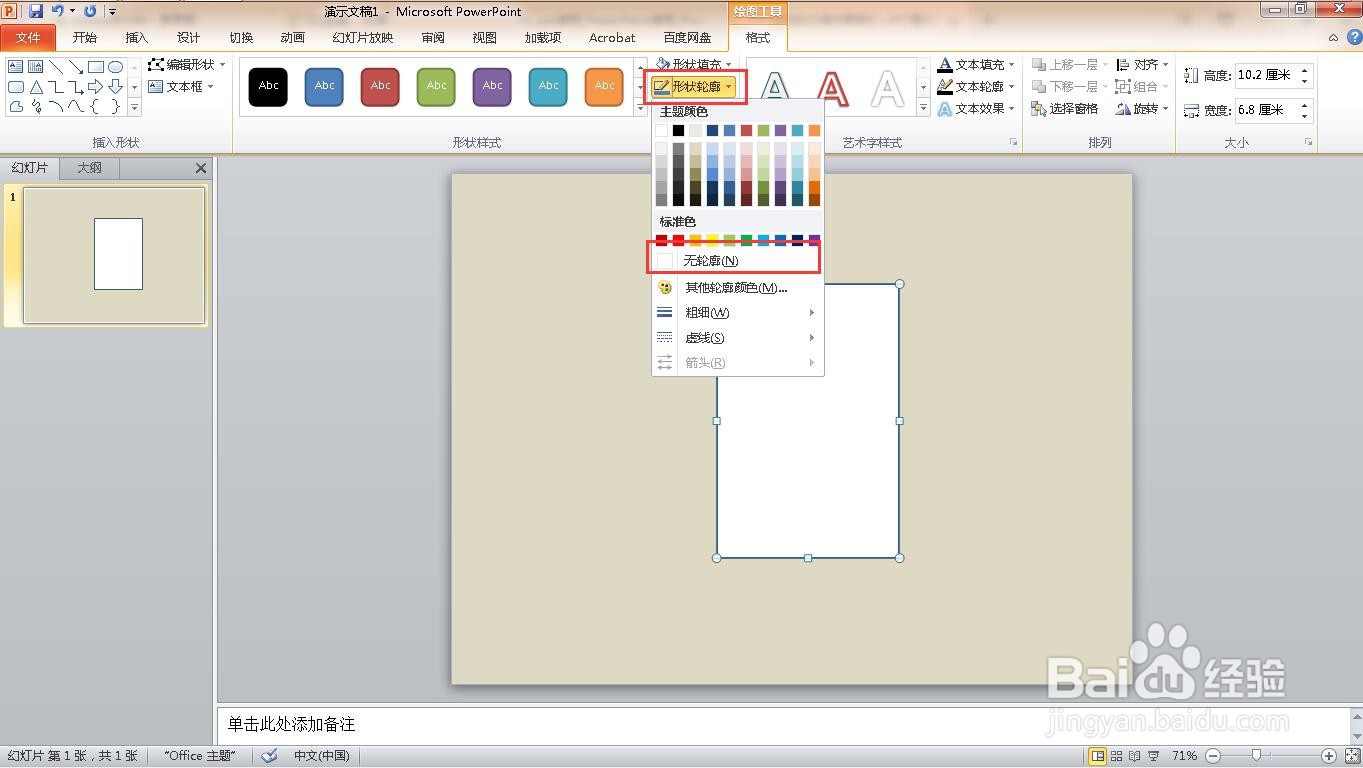Click the 宽度 width input field

tap(1266, 110)
